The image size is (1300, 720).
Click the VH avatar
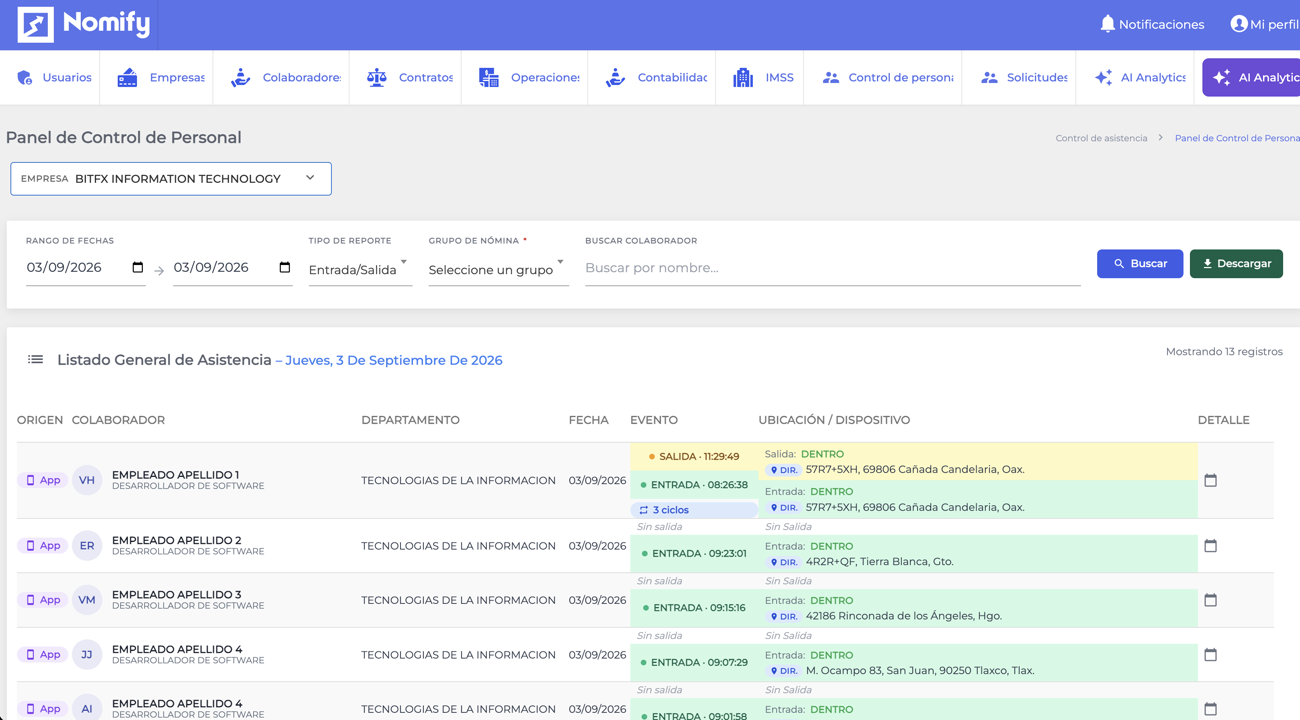[87, 480]
